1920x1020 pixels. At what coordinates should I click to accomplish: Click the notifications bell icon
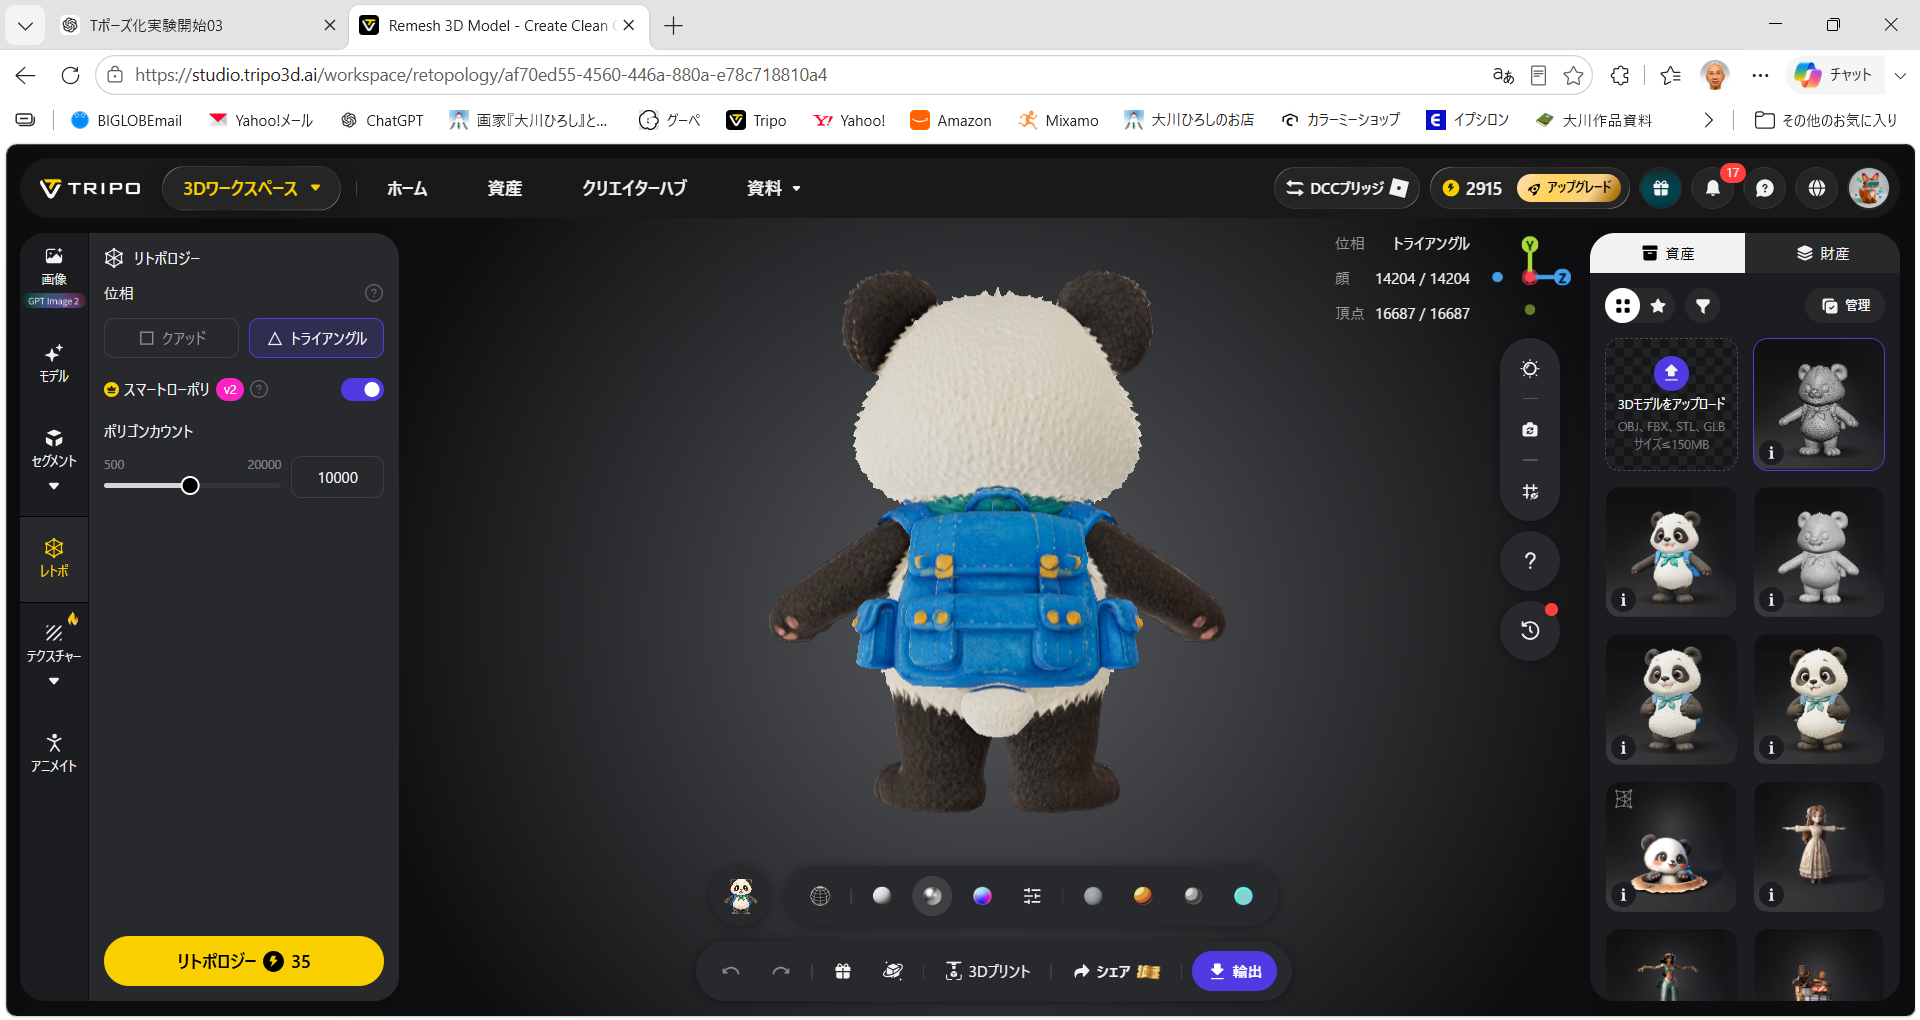point(1713,188)
